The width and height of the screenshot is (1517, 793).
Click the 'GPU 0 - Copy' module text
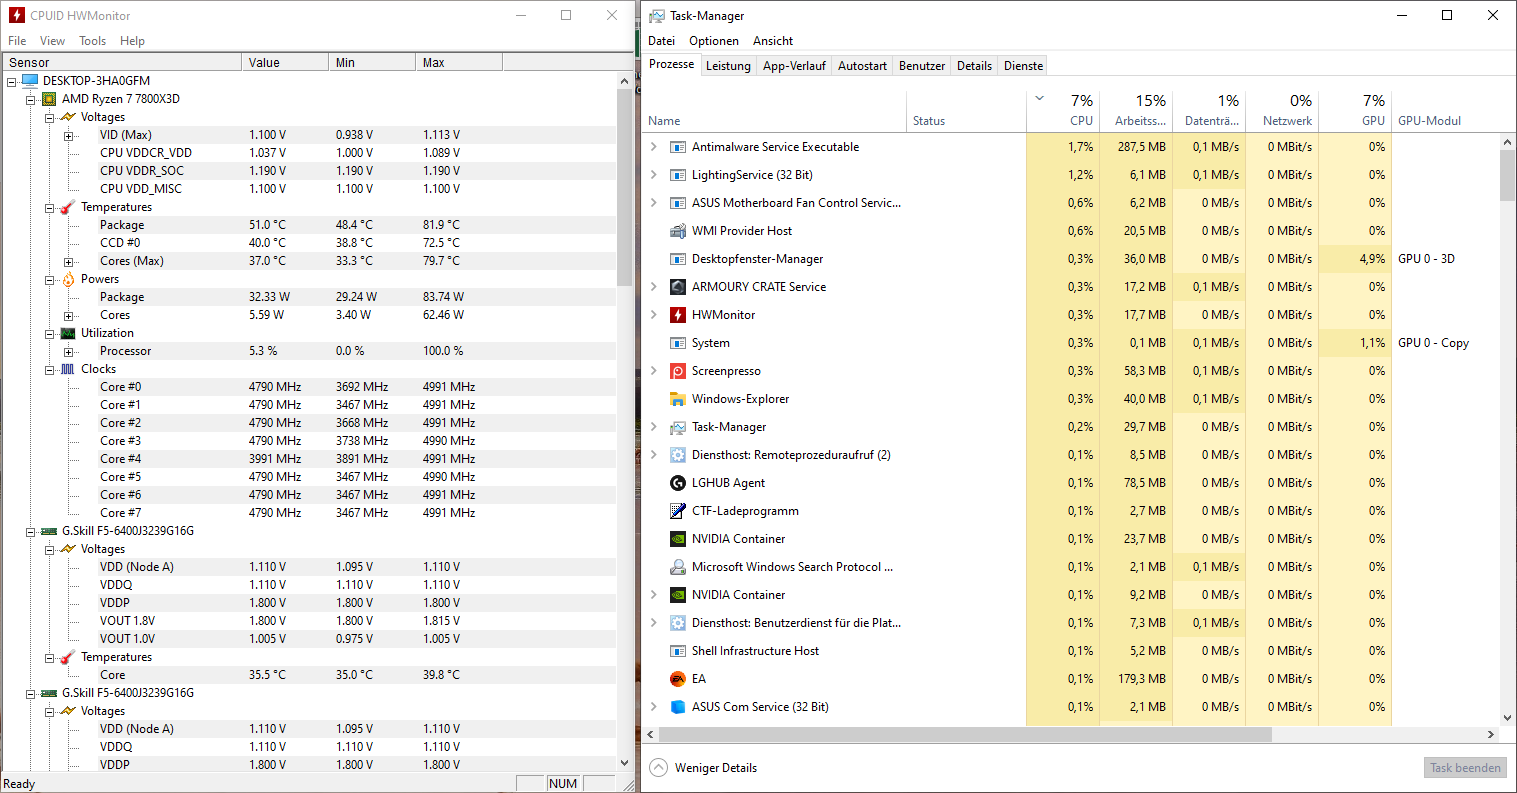pos(1433,343)
